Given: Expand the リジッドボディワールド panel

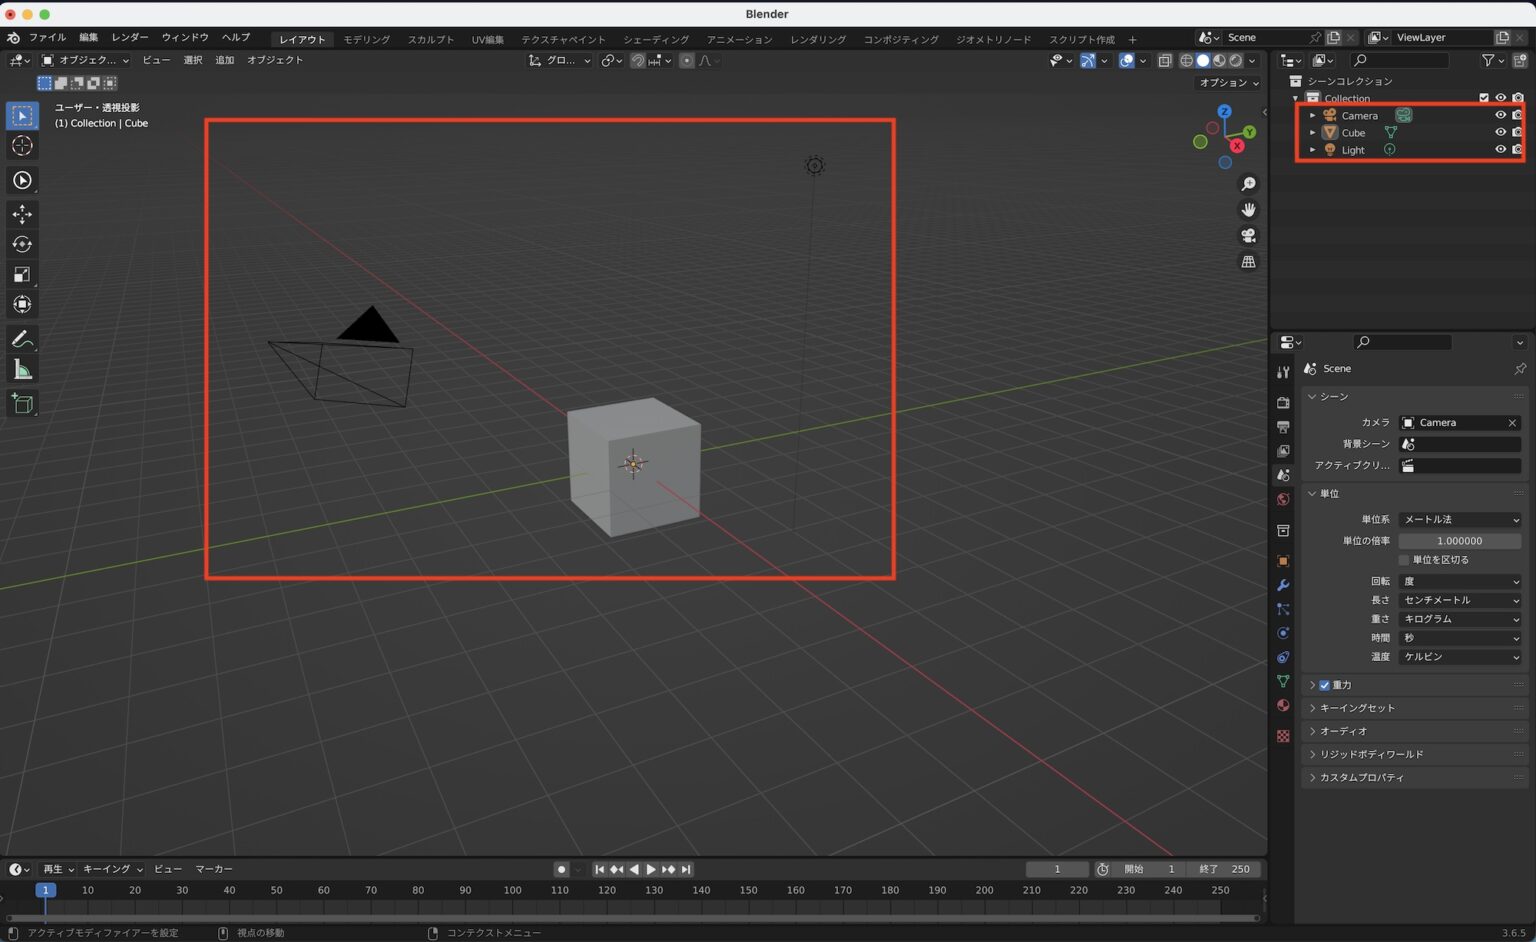Looking at the screenshot, I should tap(1371, 754).
